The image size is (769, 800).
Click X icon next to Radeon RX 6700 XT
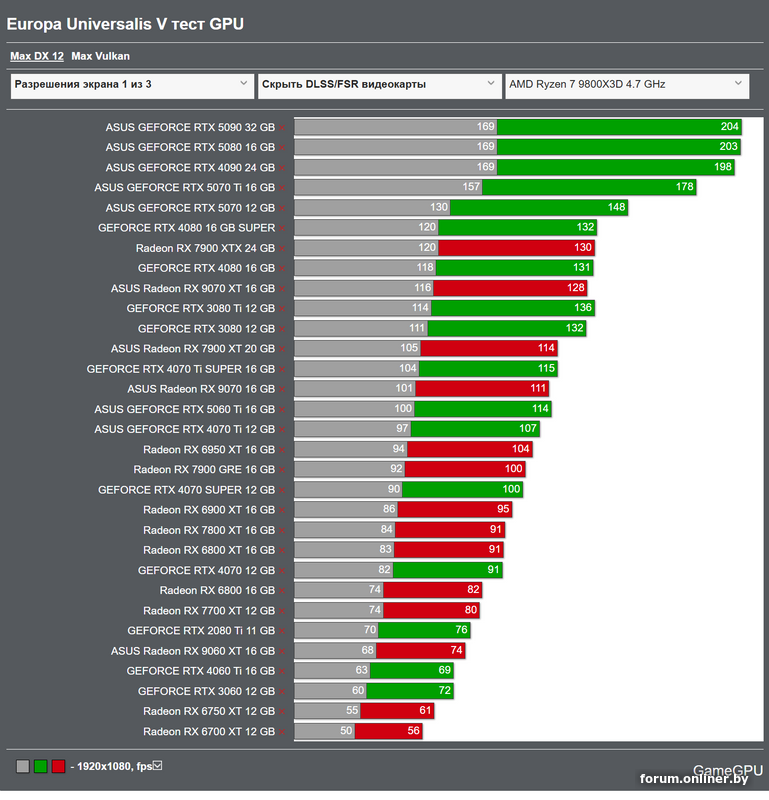click(x=282, y=732)
